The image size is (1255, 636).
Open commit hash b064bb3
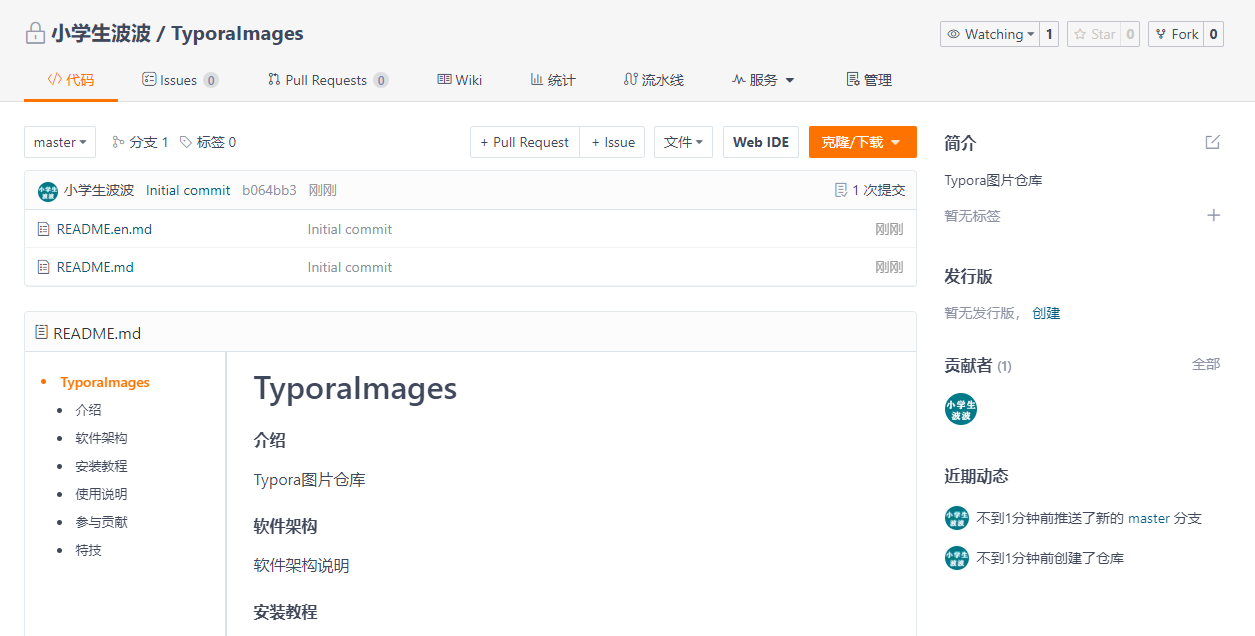point(269,190)
